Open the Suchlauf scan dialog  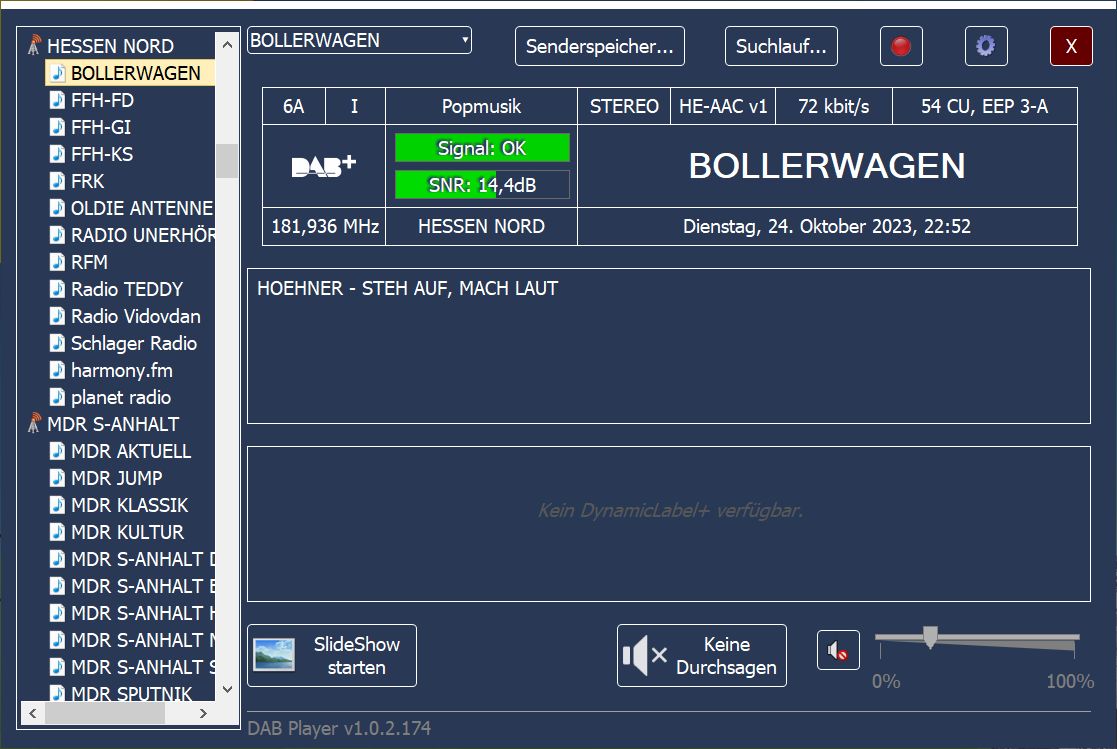tap(781, 46)
